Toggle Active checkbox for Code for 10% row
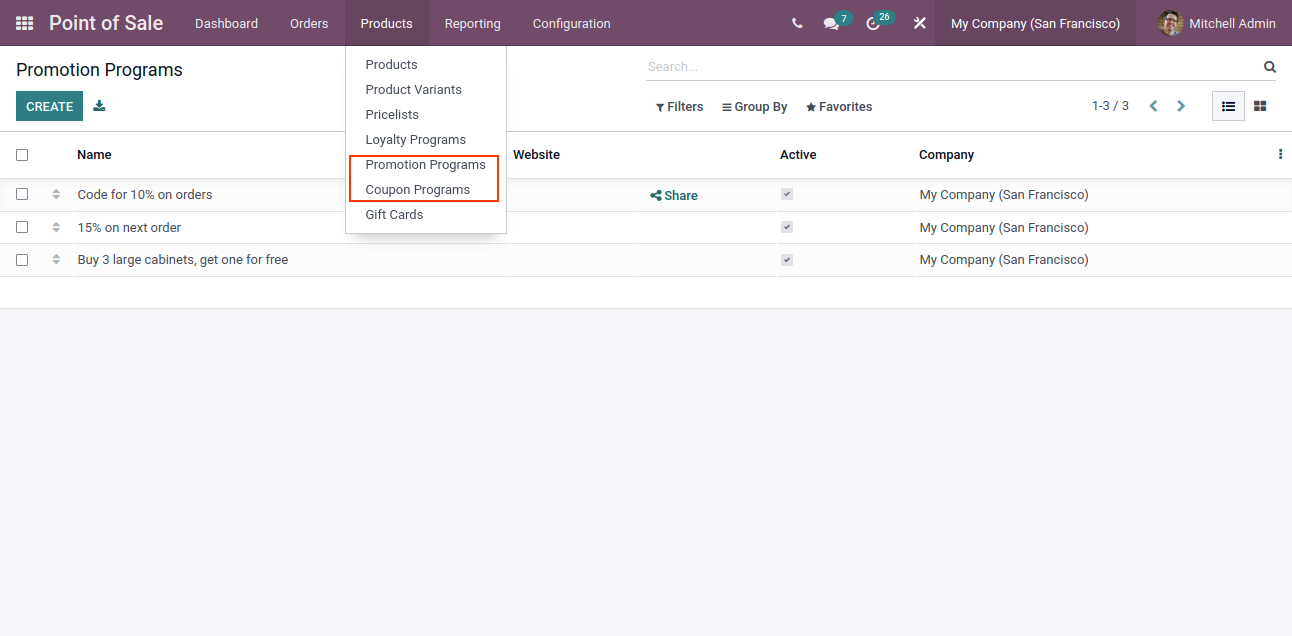This screenshot has height=636, width=1292. pos(787,195)
